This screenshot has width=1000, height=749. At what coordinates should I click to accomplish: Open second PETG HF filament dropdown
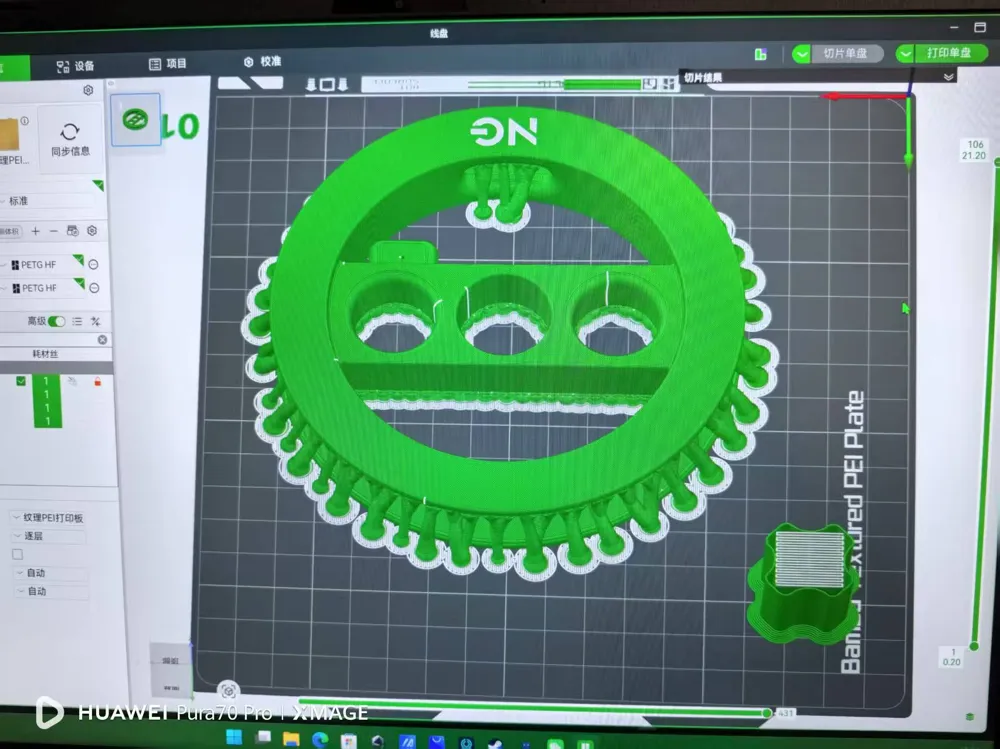[x=43, y=288]
